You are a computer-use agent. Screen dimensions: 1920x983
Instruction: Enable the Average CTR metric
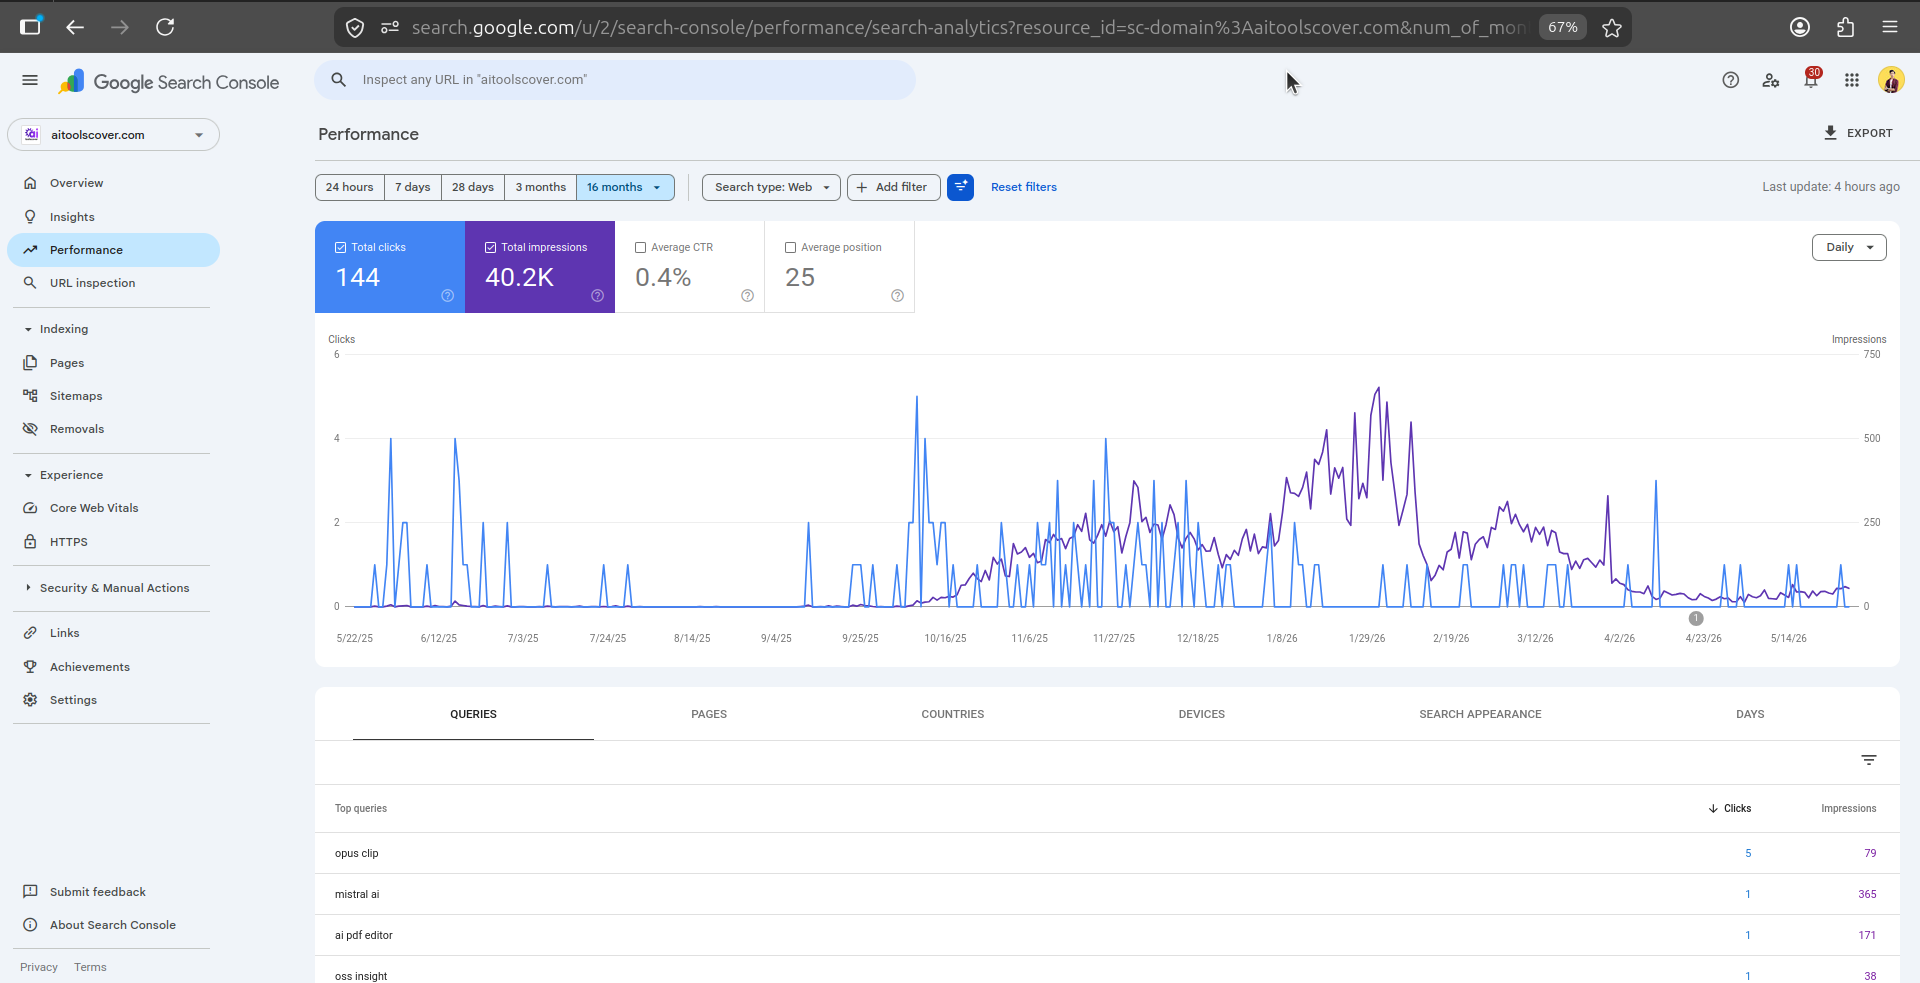click(x=690, y=267)
